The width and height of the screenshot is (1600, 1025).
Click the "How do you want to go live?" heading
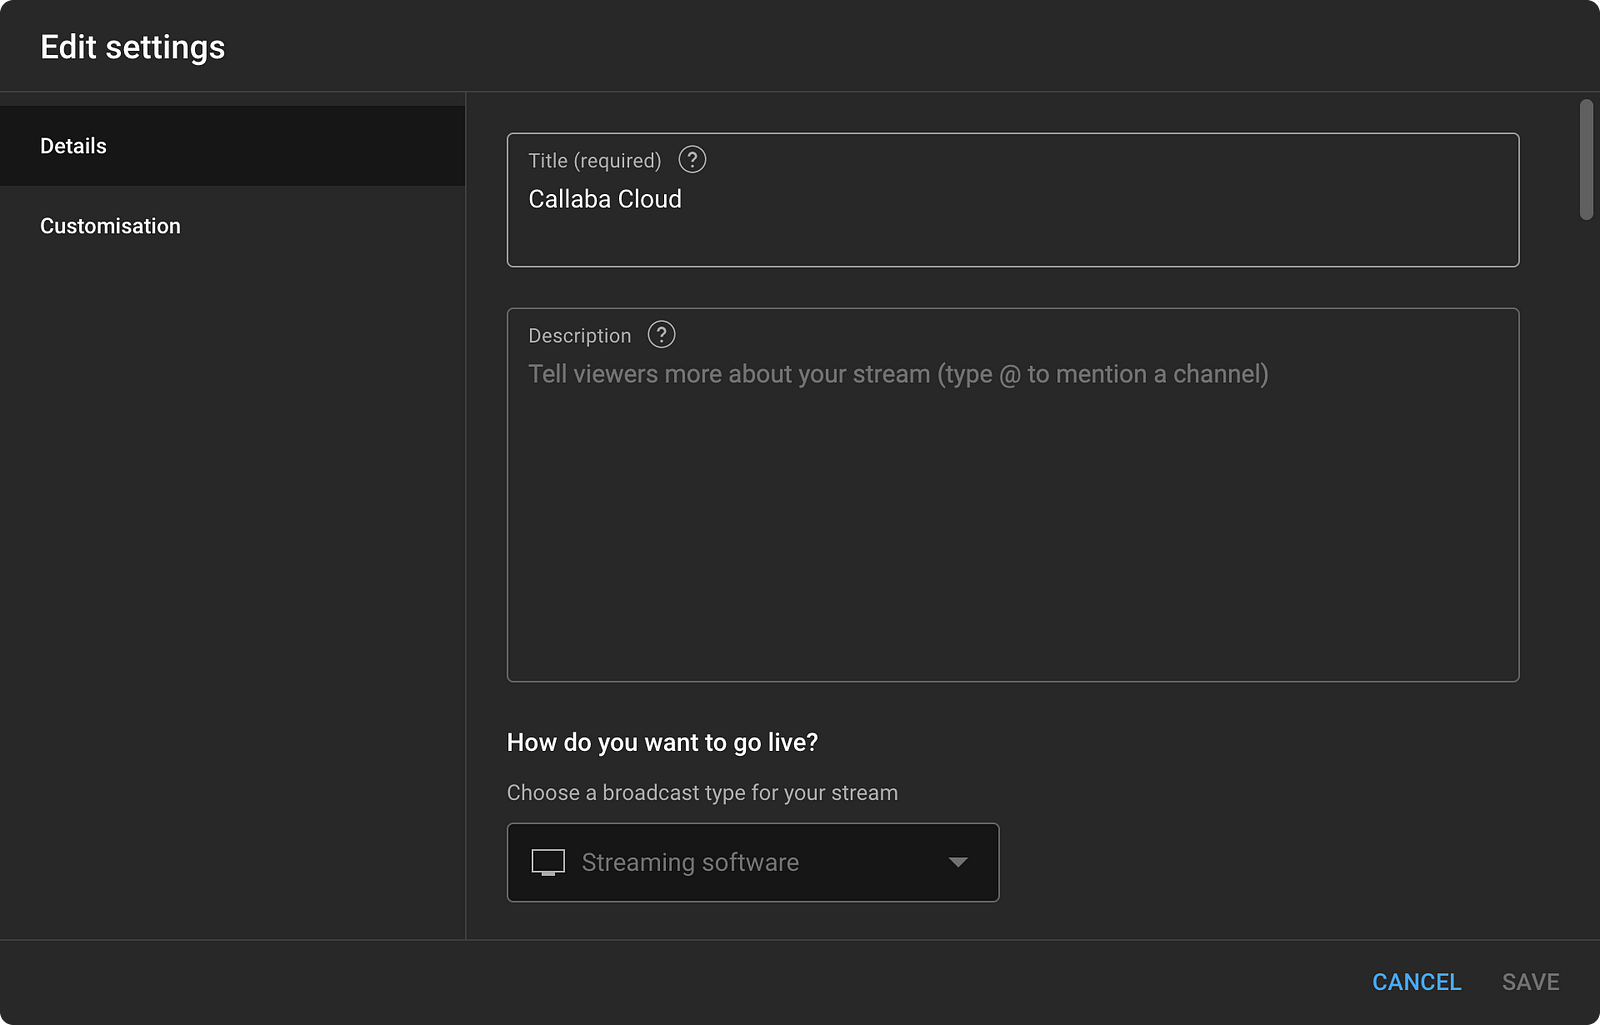tap(662, 743)
